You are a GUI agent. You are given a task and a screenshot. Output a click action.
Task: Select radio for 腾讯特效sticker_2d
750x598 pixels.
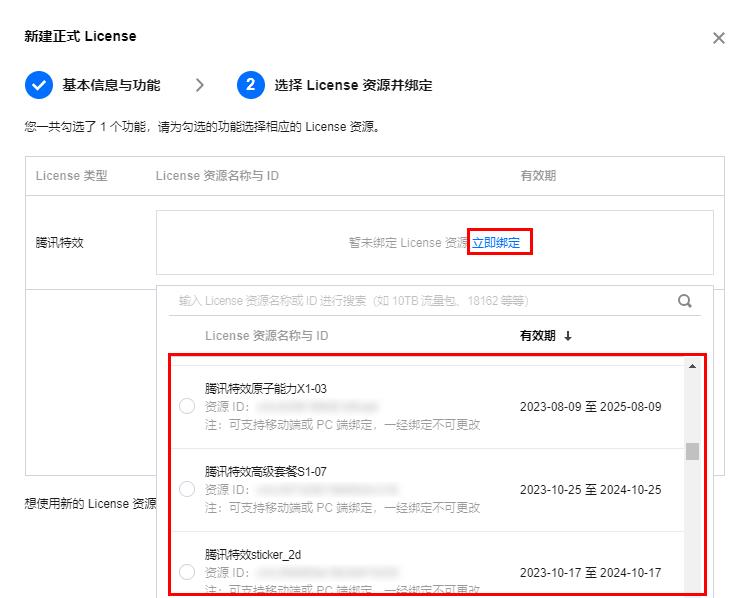(187, 572)
